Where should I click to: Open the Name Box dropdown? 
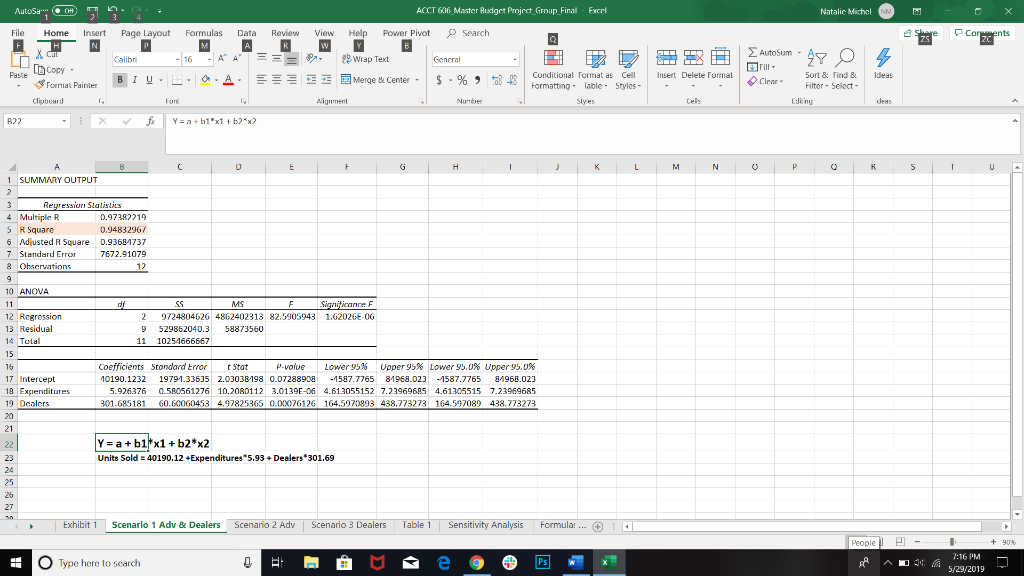[x=64, y=121]
